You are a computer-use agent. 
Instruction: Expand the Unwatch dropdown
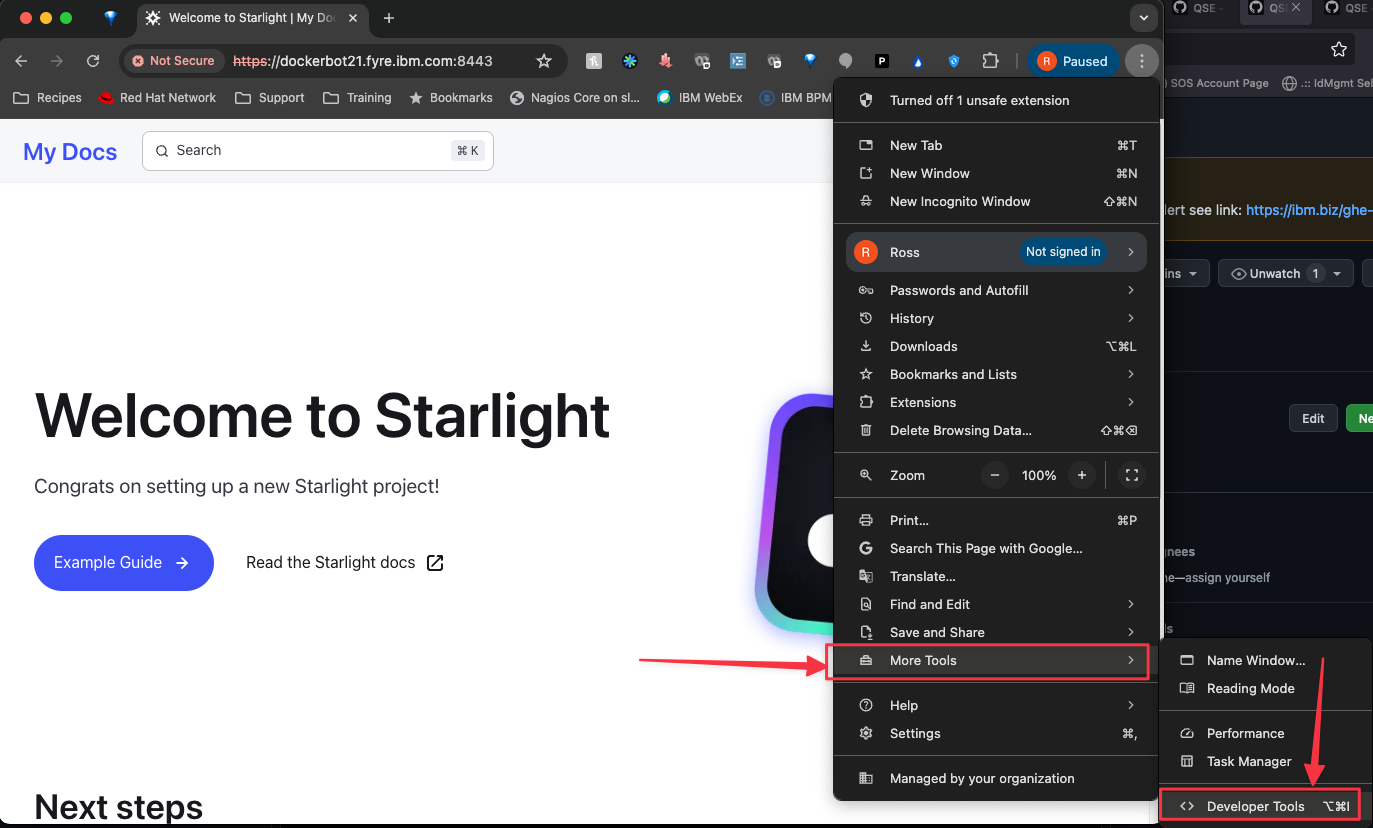pyautogui.click(x=1336, y=274)
